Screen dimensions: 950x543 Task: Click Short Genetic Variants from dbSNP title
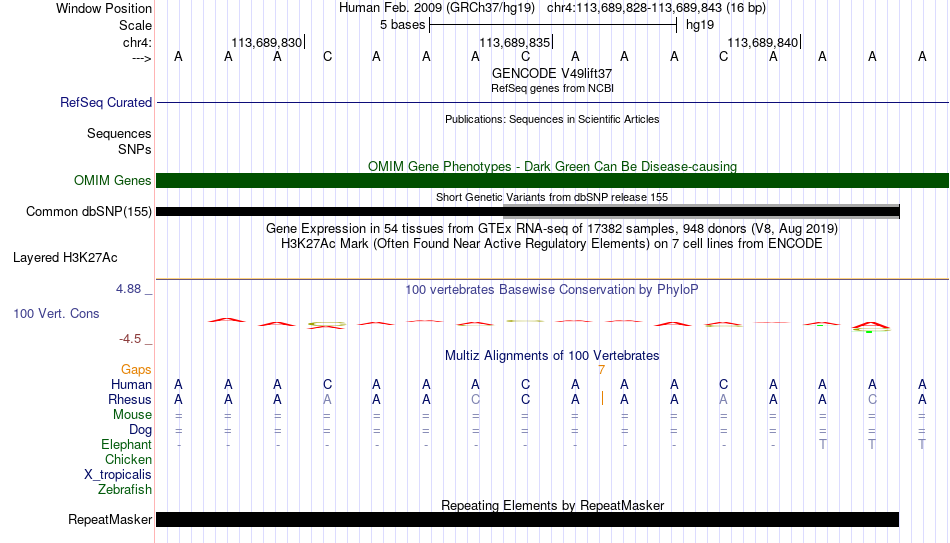(x=552, y=197)
